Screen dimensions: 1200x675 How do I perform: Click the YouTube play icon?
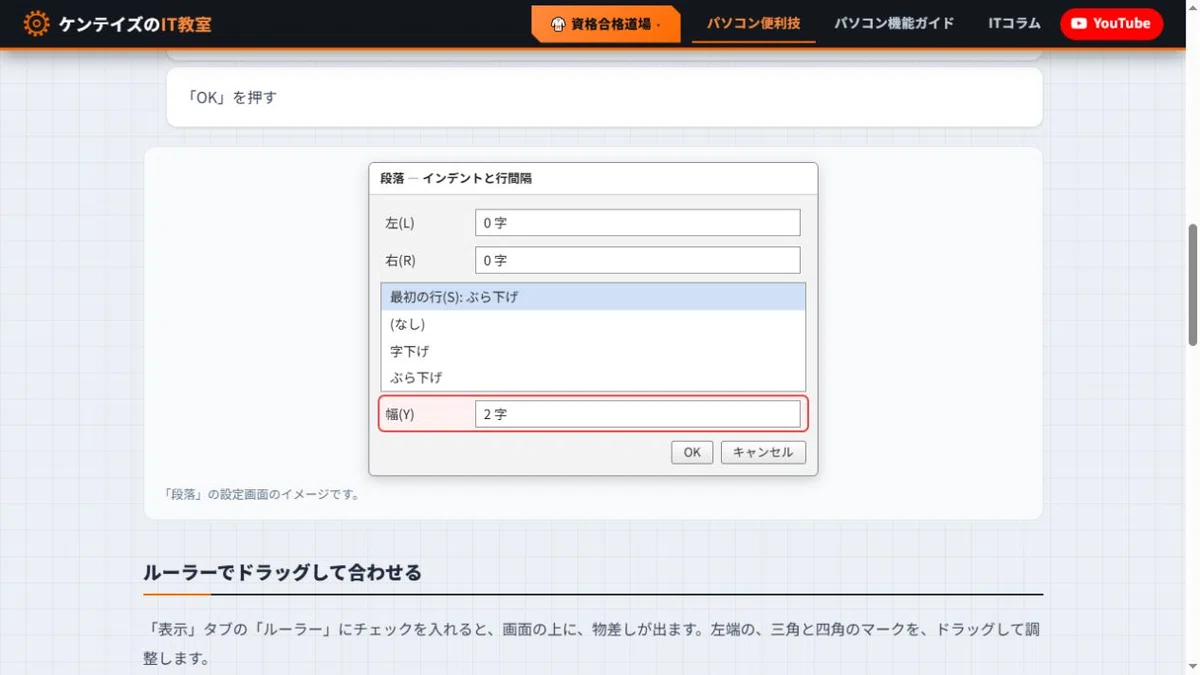1079,24
